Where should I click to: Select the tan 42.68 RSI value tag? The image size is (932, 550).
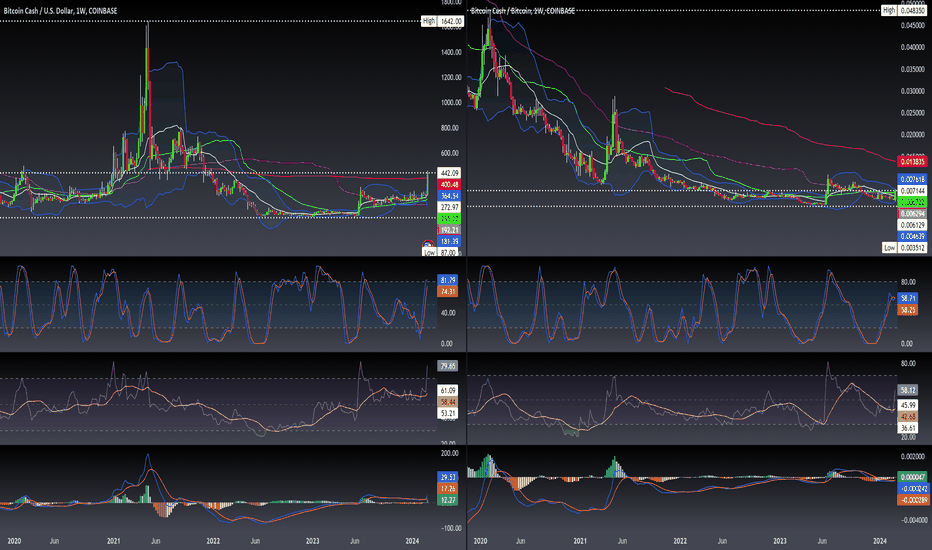[908, 416]
